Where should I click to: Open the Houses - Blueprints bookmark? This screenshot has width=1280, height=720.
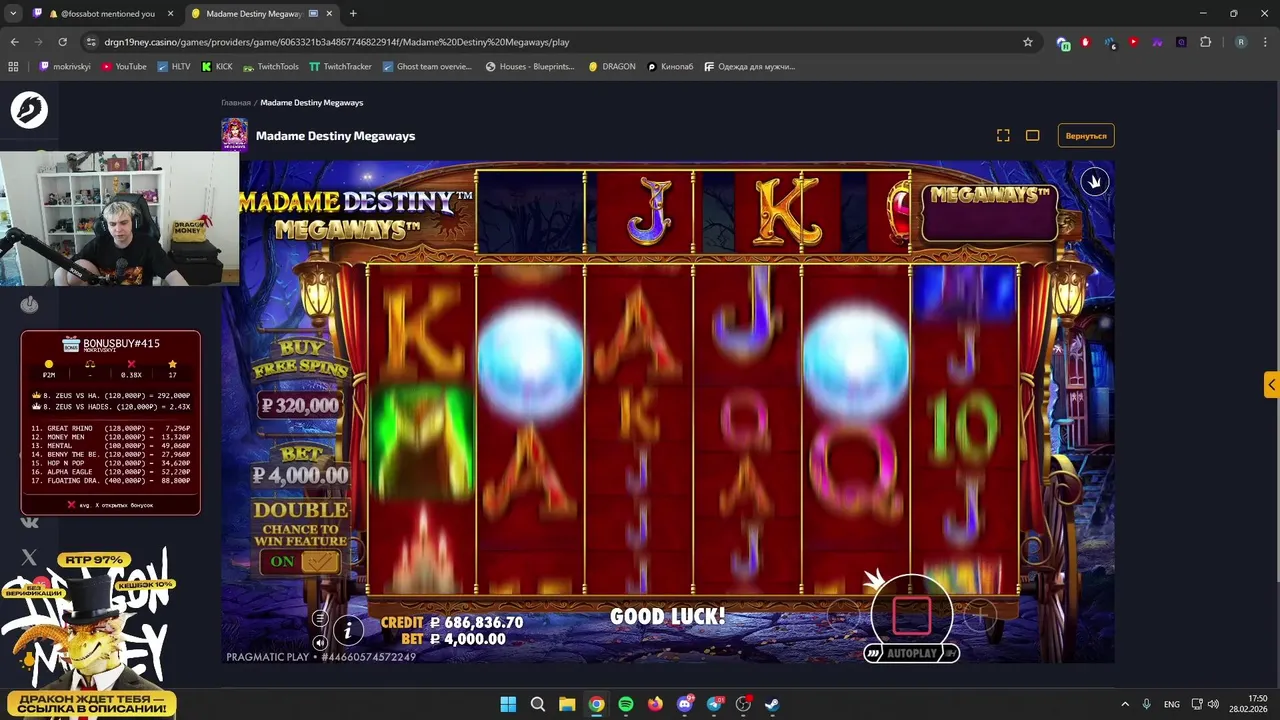(530, 66)
